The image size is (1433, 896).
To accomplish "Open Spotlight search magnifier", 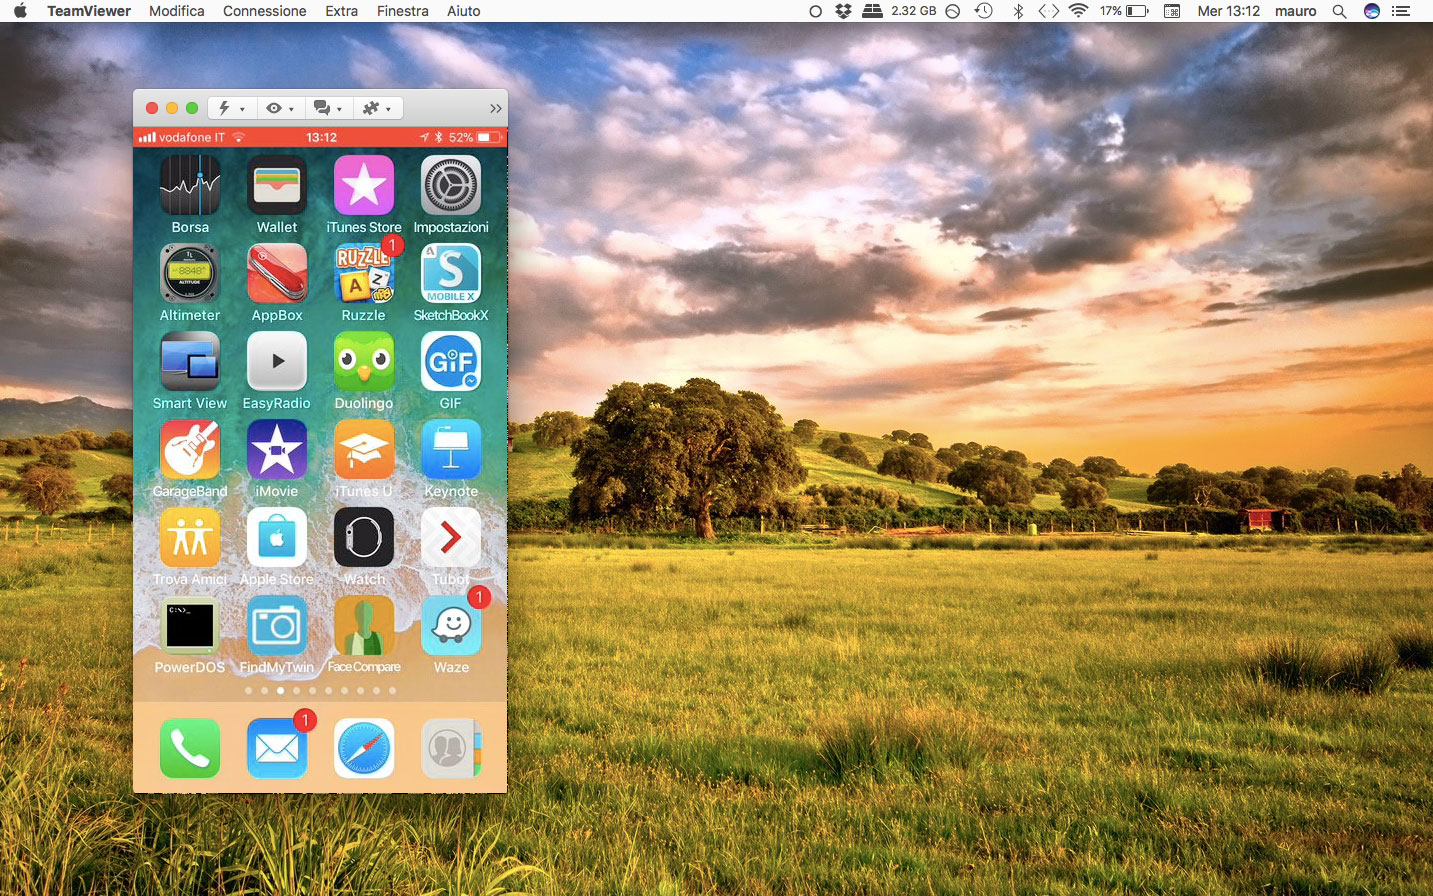I will 1340,11.
